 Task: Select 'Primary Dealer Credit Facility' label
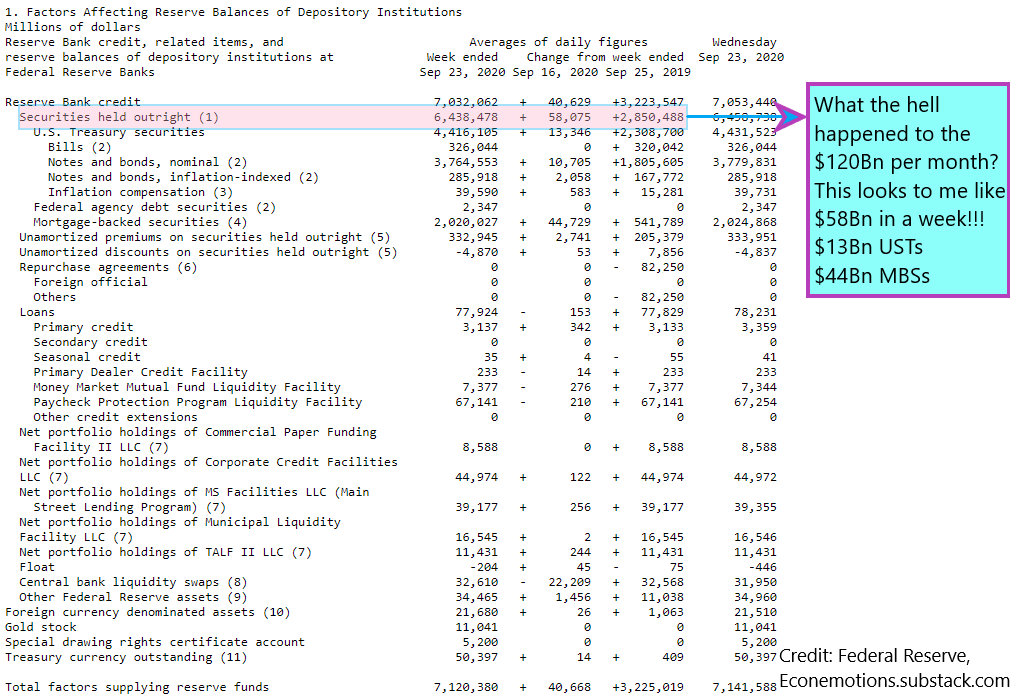click(x=140, y=372)
